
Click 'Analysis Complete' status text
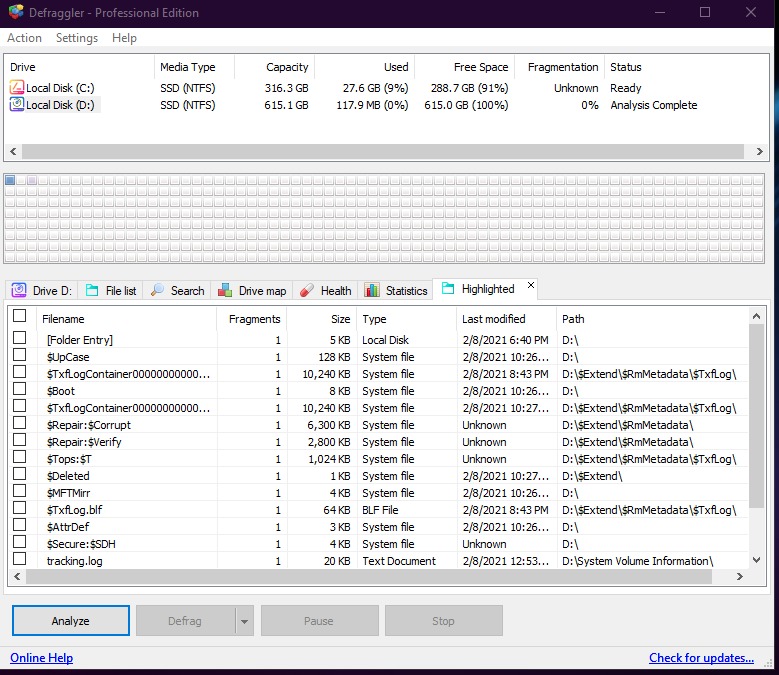click(x=654, y=105)
